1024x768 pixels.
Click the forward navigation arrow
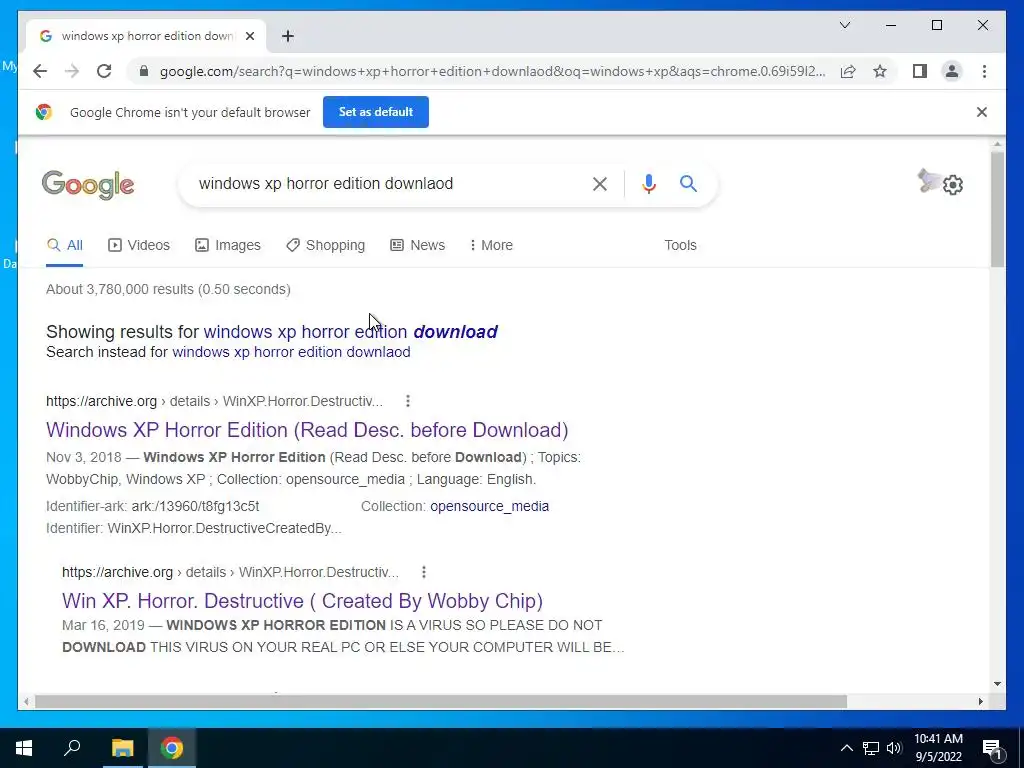coord(72,71)
